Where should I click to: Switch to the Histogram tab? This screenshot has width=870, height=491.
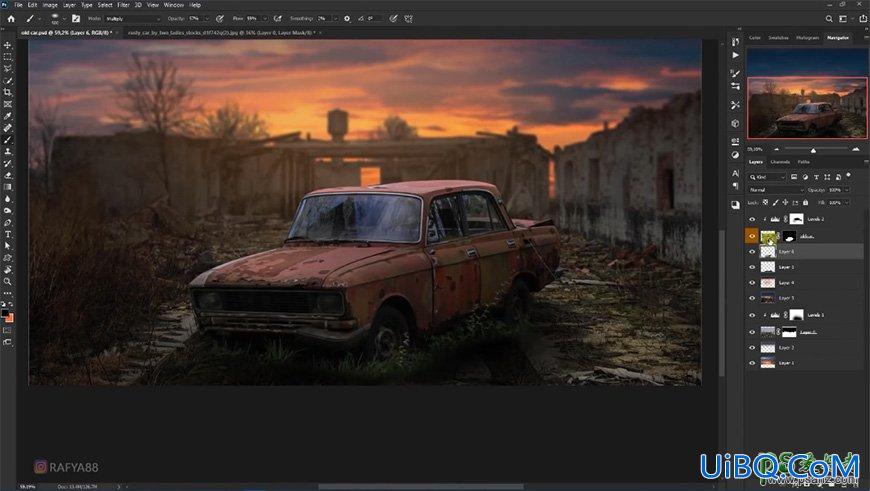(807, 38)
